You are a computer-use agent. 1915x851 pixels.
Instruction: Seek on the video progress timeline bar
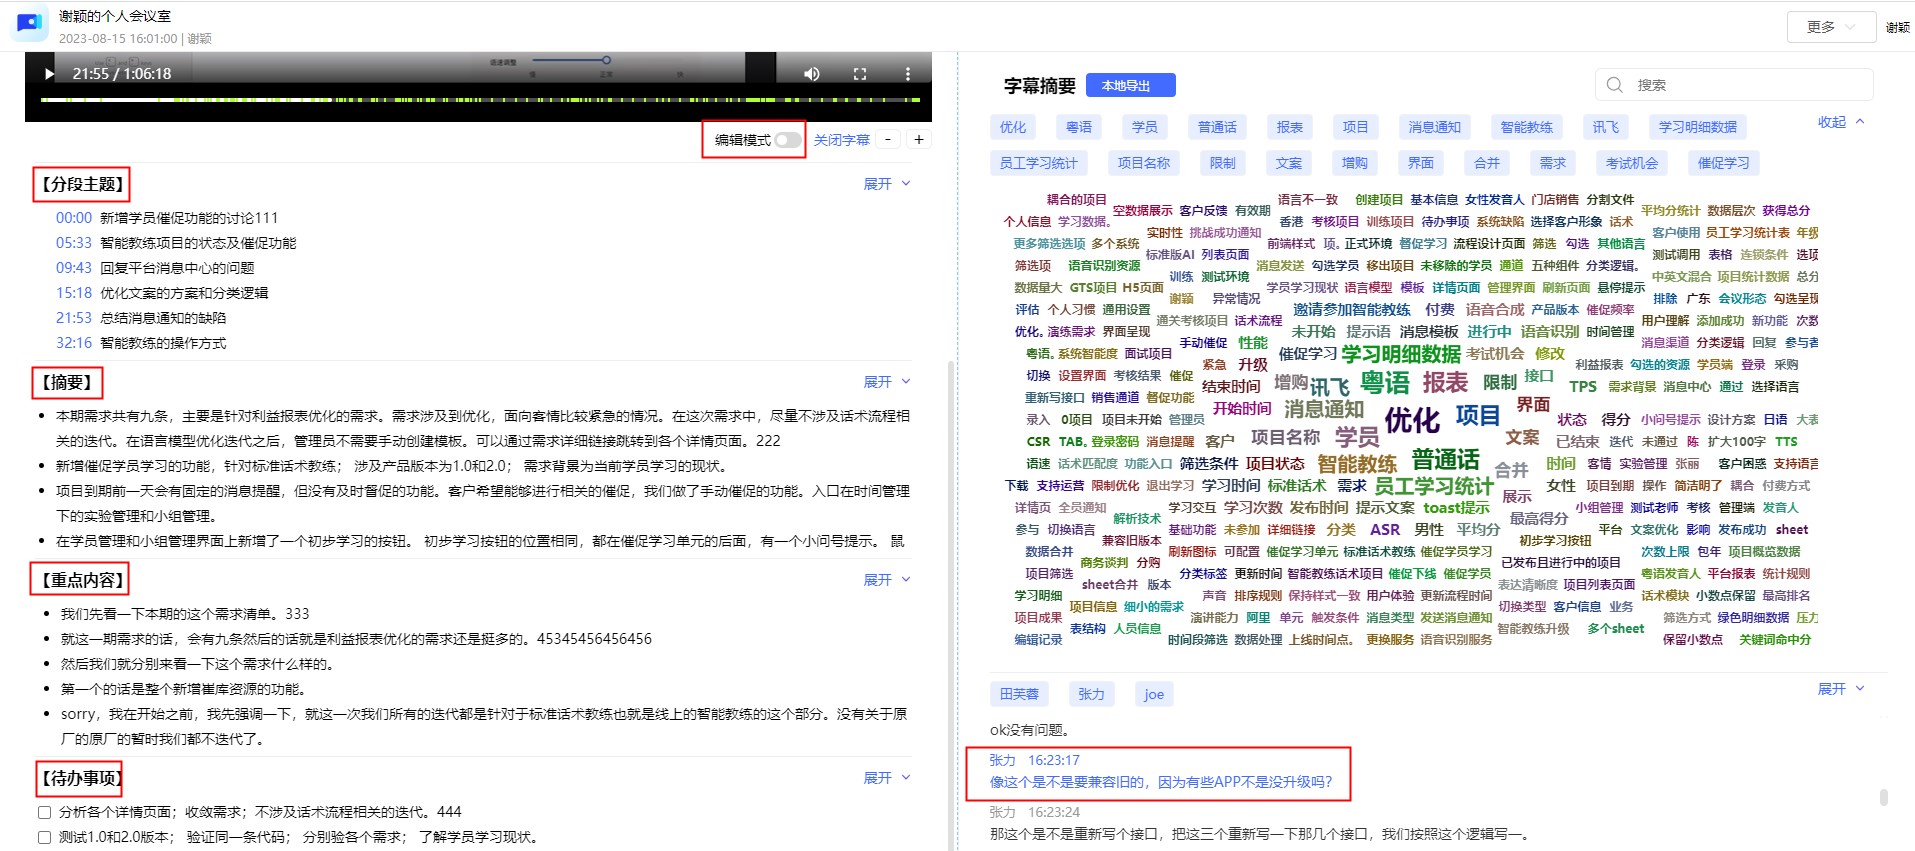[480, 100]
